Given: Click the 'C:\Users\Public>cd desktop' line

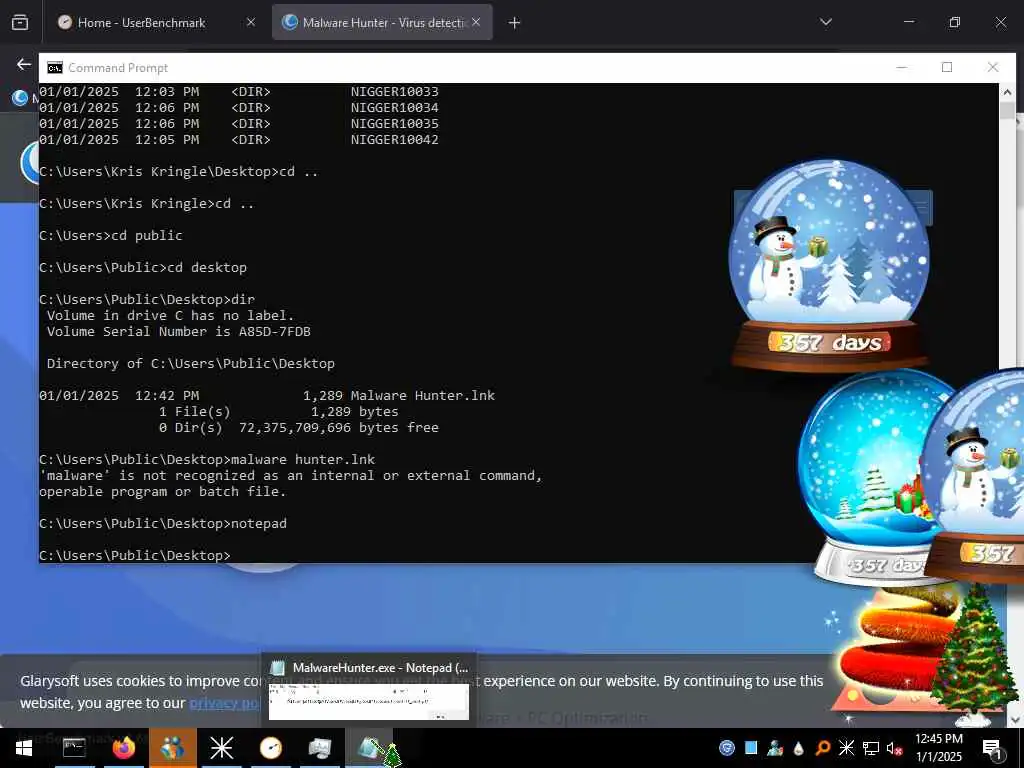Looking at the screenshot, I should point(142,268).
